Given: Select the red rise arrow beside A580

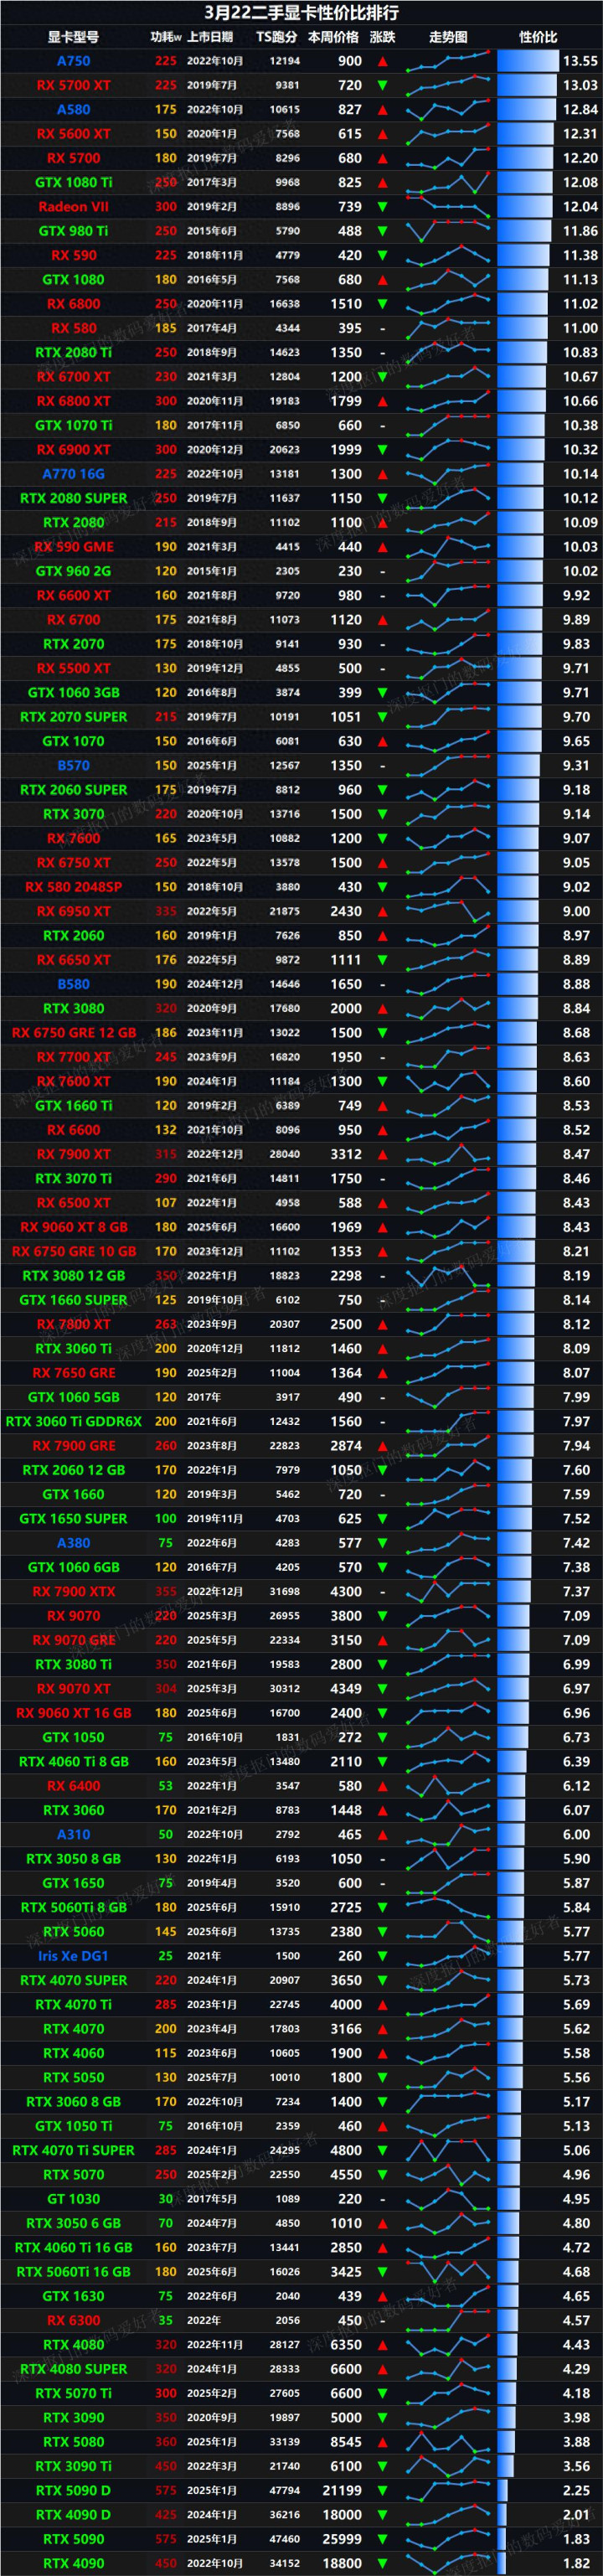Looking at the screenshot, I should coord(382,110).
